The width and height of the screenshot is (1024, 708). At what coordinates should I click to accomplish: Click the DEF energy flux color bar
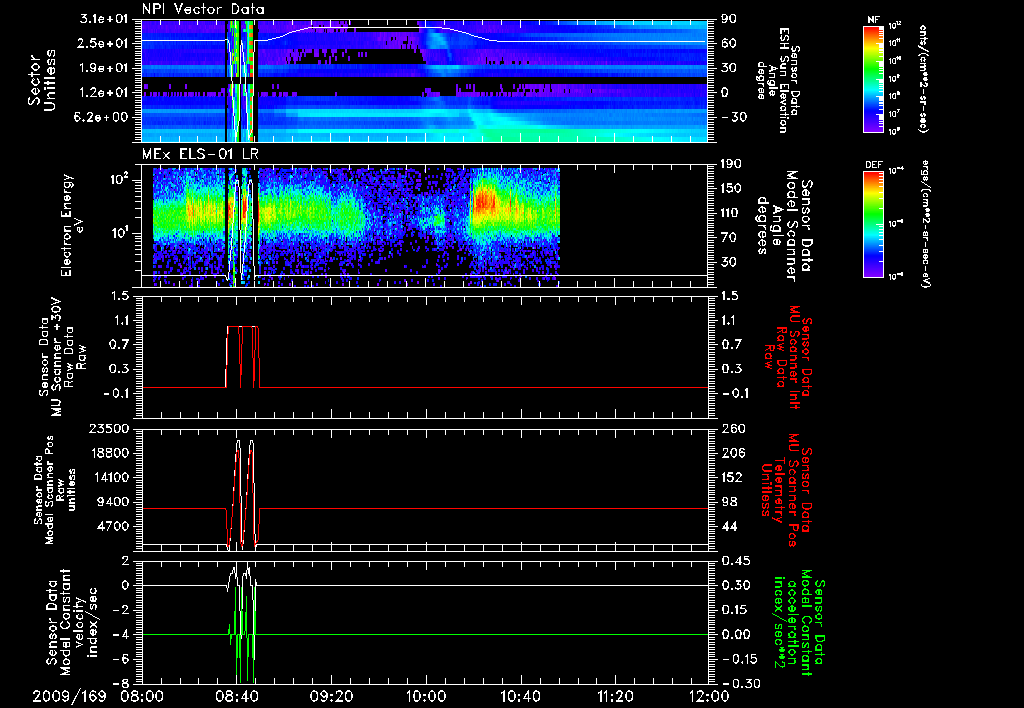point(873,224)
